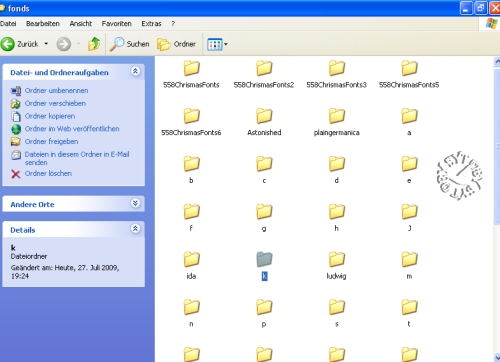This screenshot has height=362, width=500.
Task: Open the Extras menu
Action: tap(151, 24)
